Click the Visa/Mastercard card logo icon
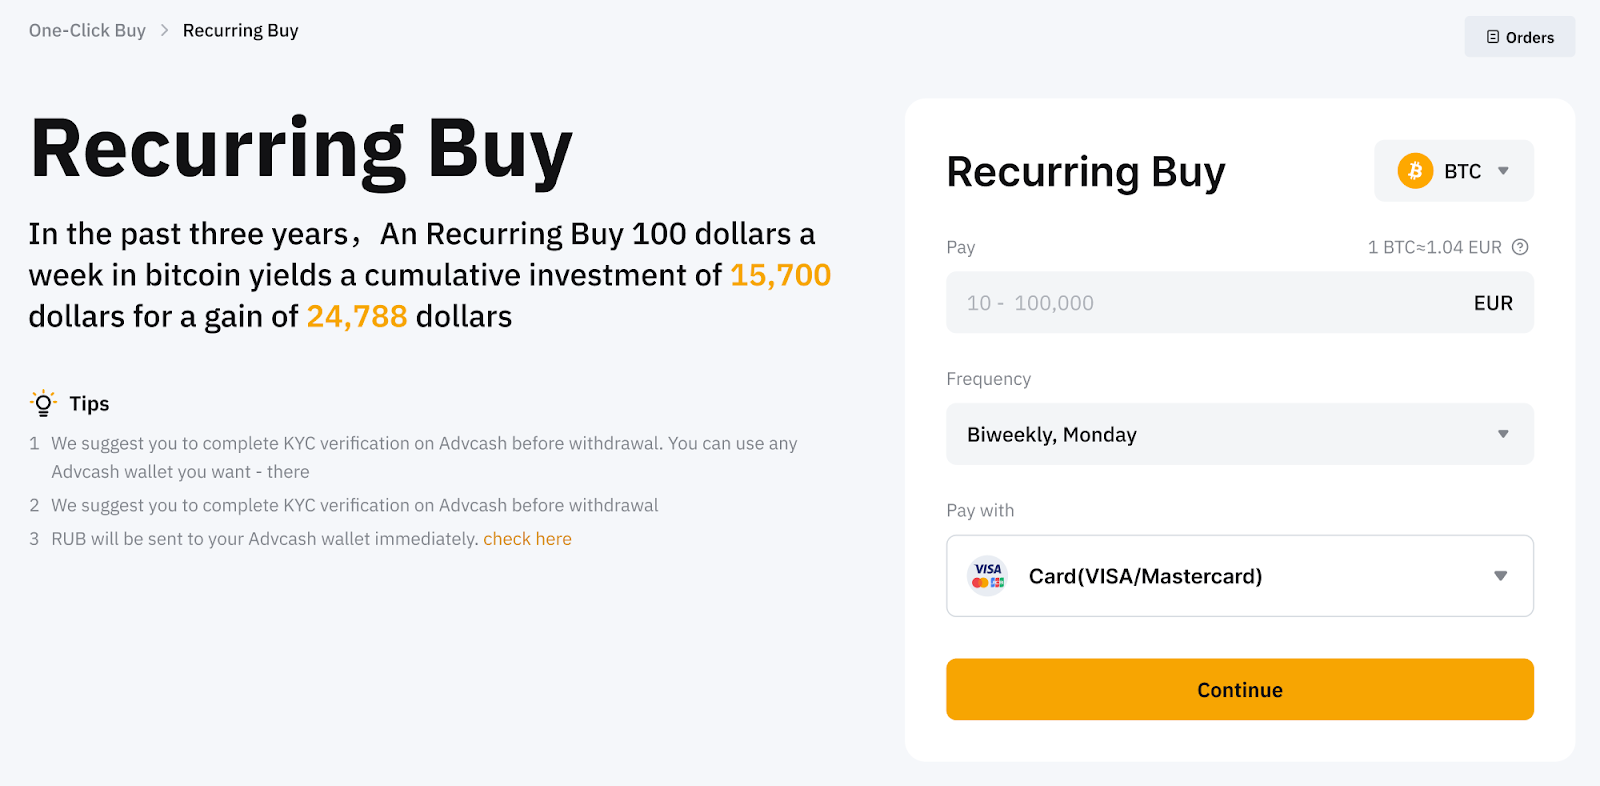 [x=988, y=576]
